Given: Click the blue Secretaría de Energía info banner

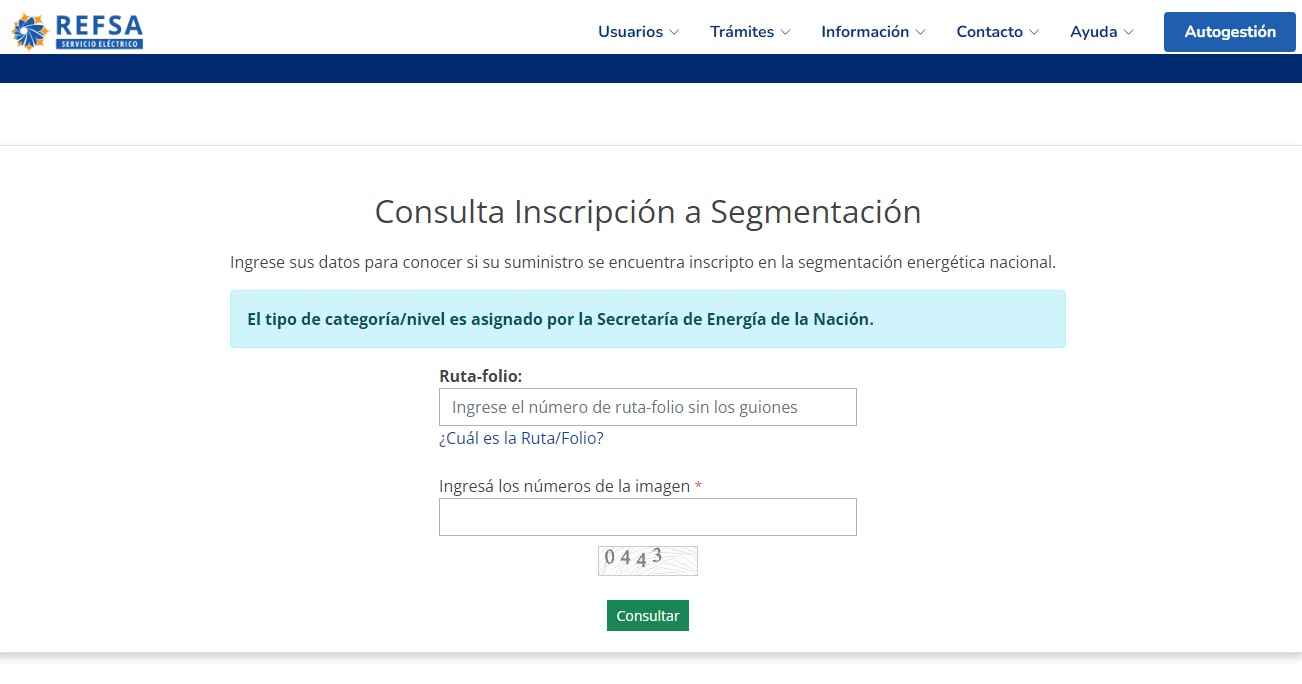Looking at the screenshot, I should pyautogui.click(x=647, y=319).
